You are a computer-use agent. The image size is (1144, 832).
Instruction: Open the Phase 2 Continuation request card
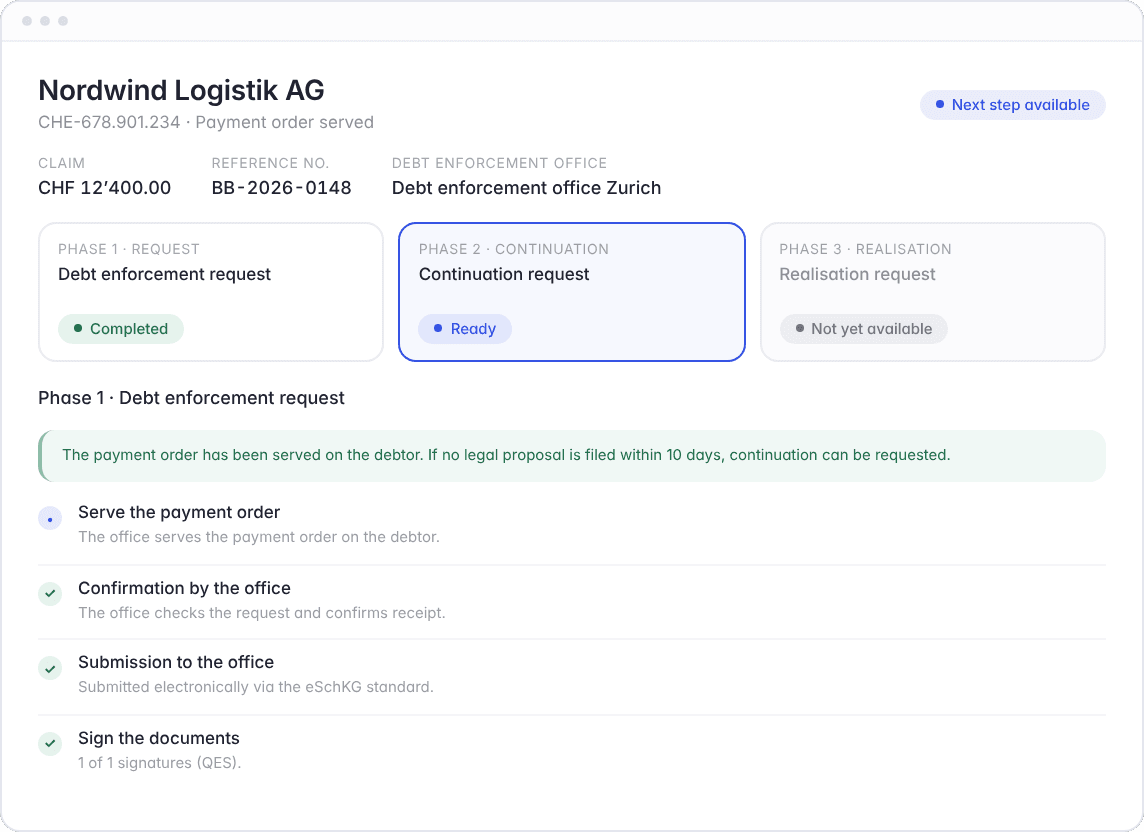point(572,292)
